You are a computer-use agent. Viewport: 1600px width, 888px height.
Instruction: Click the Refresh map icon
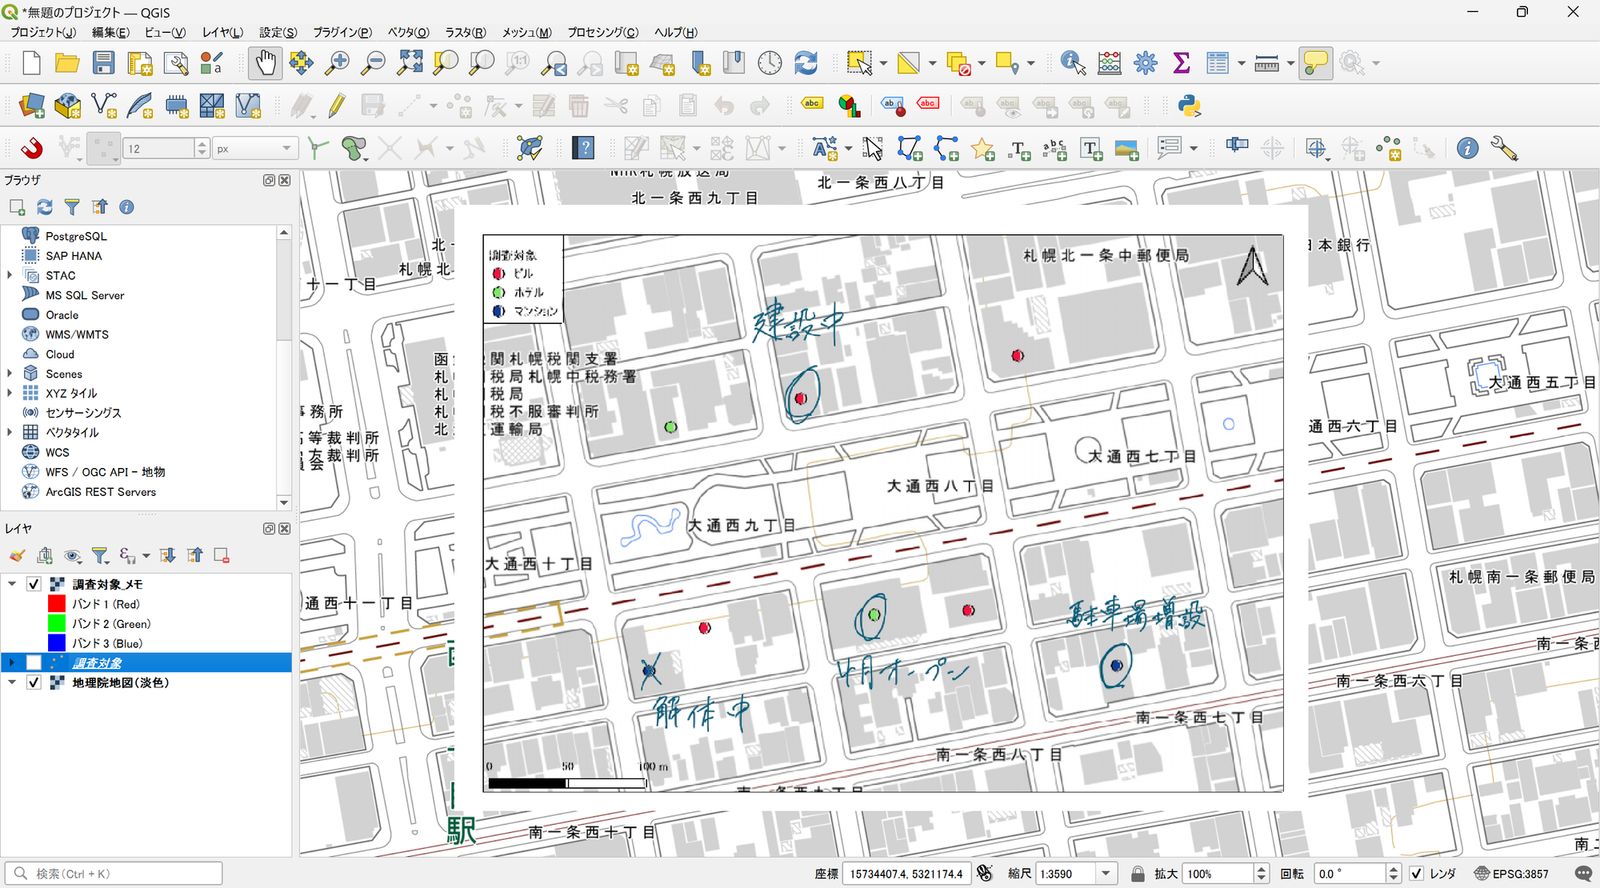pyautogui.click(x=805, y=64)
